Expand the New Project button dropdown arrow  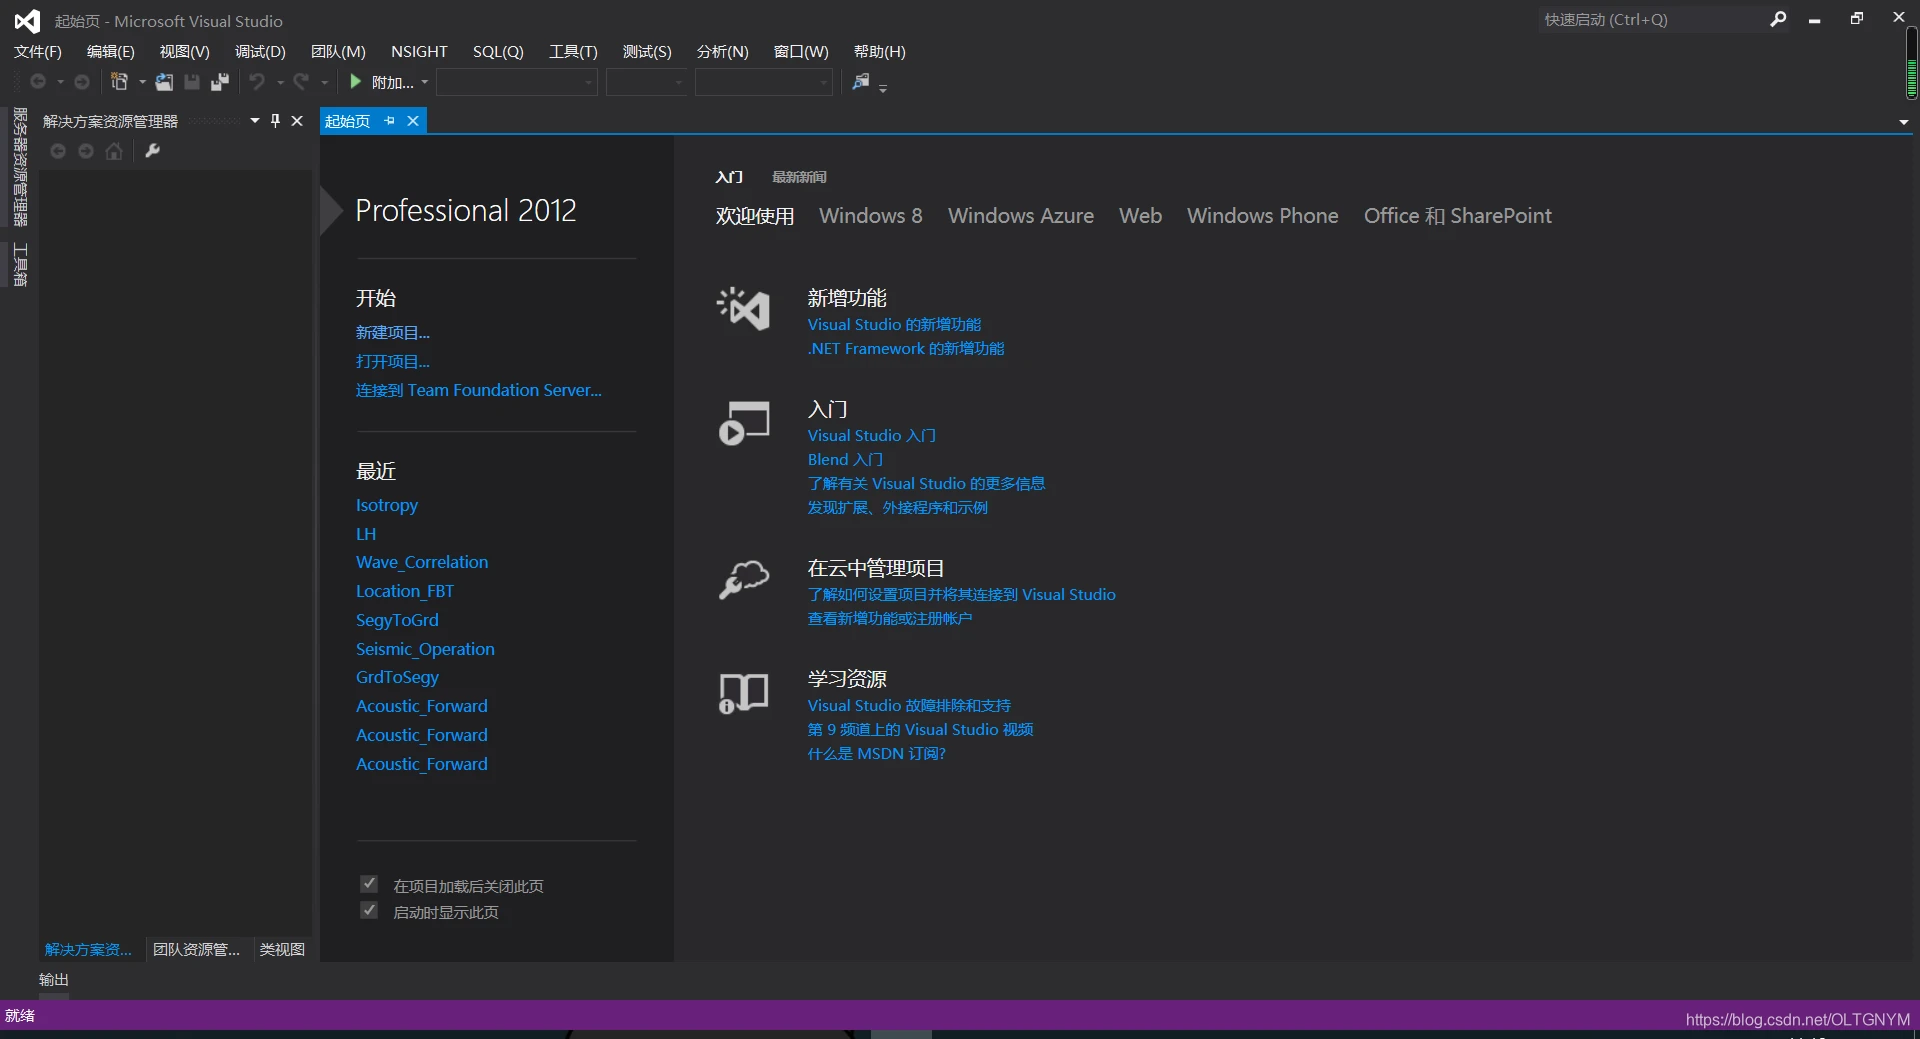click(x=141, y=82)
